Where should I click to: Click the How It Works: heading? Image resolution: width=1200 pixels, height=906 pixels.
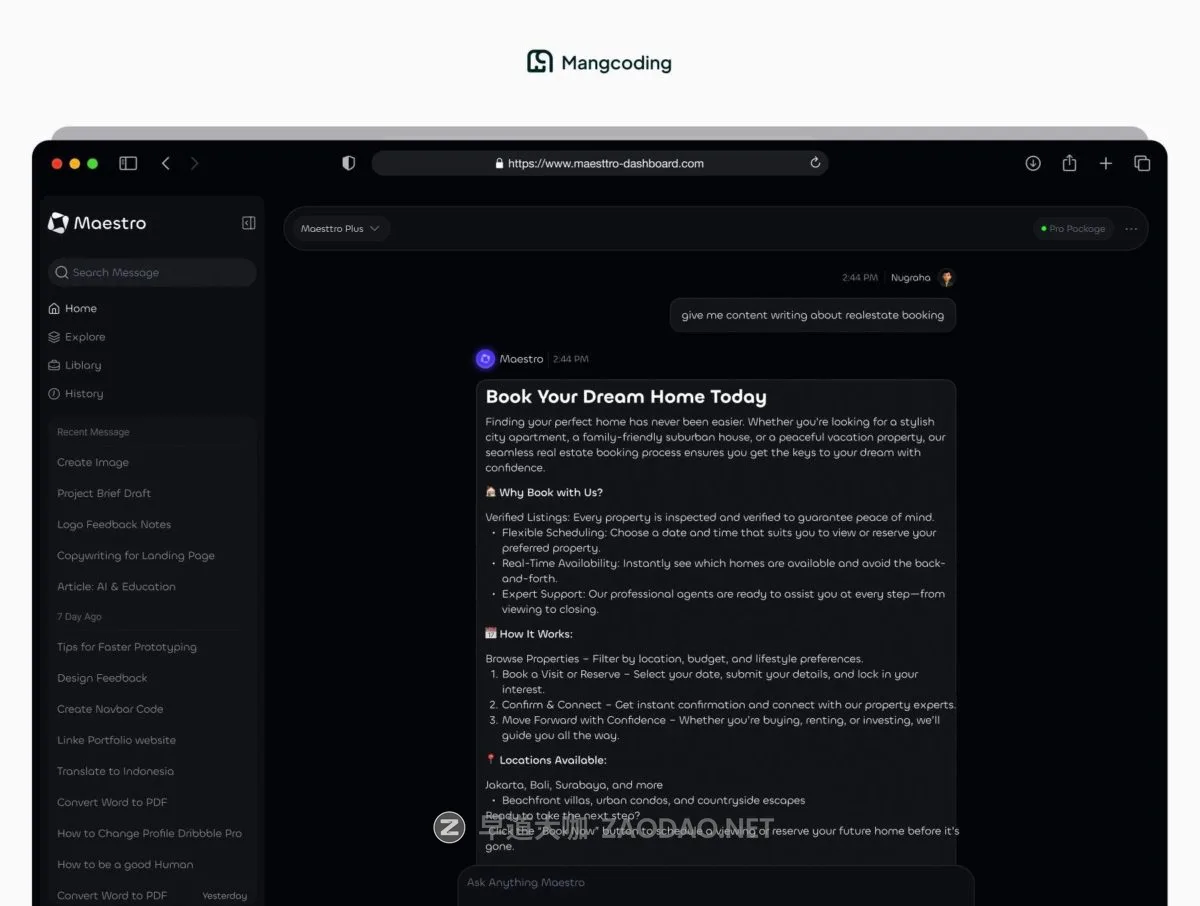[x=528, y=634]
